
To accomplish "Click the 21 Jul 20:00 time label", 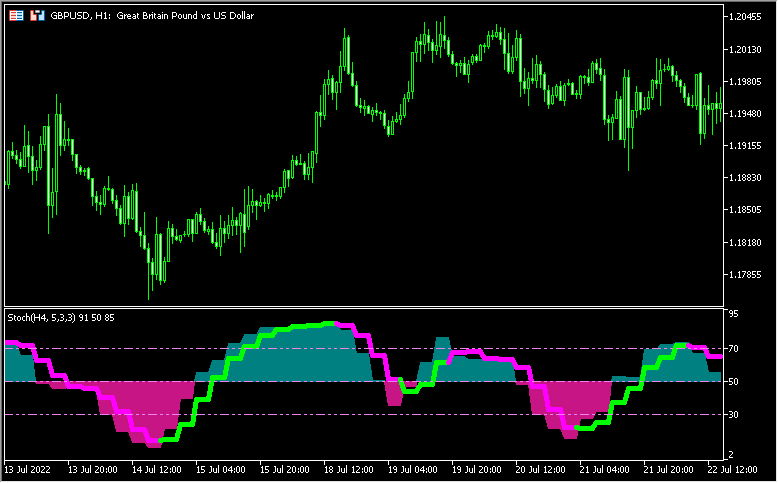I will click(669, 470).
